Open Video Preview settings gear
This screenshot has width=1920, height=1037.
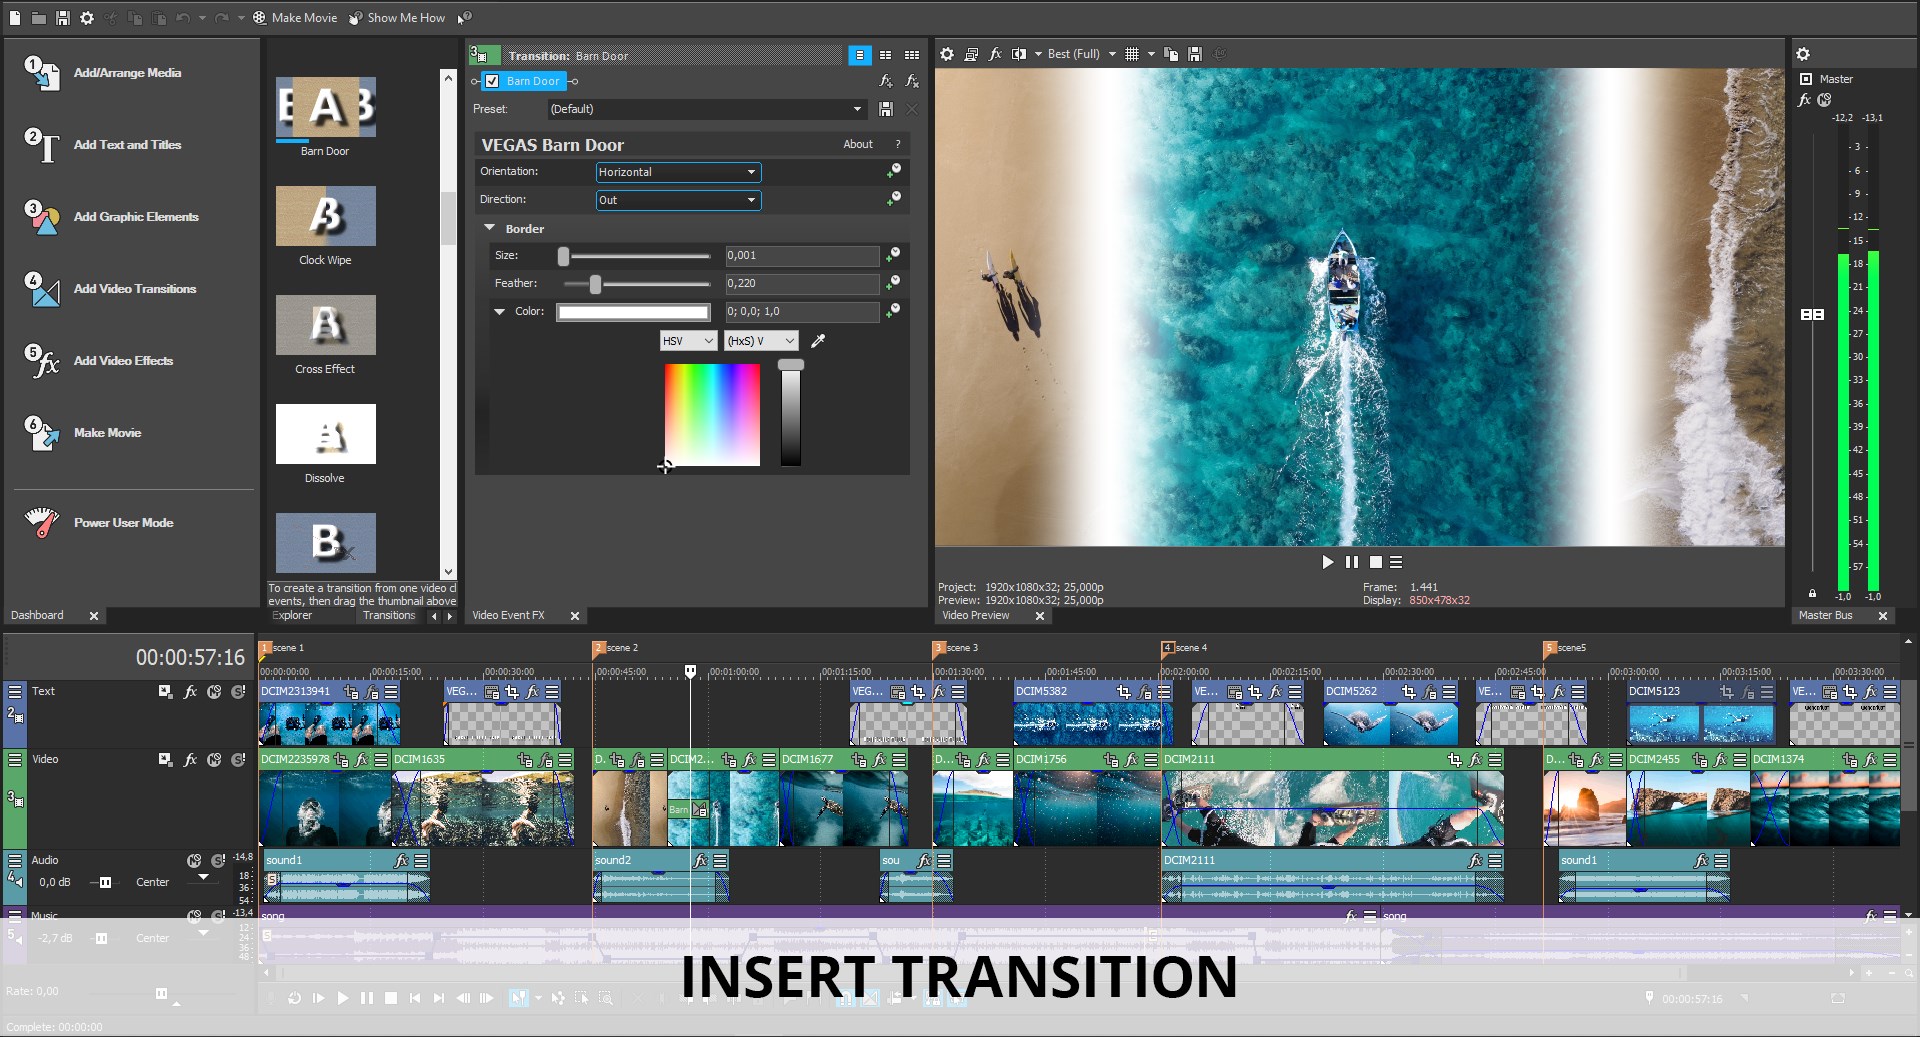(946, 54)
